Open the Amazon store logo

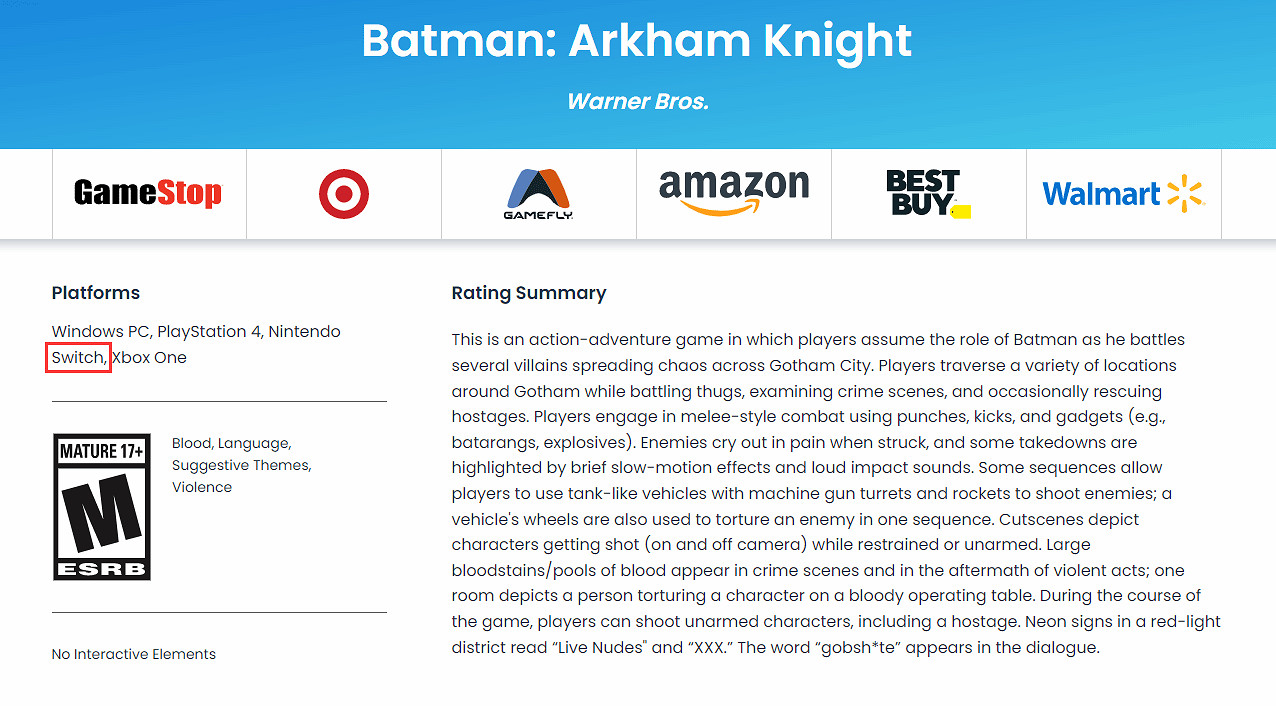733,192
